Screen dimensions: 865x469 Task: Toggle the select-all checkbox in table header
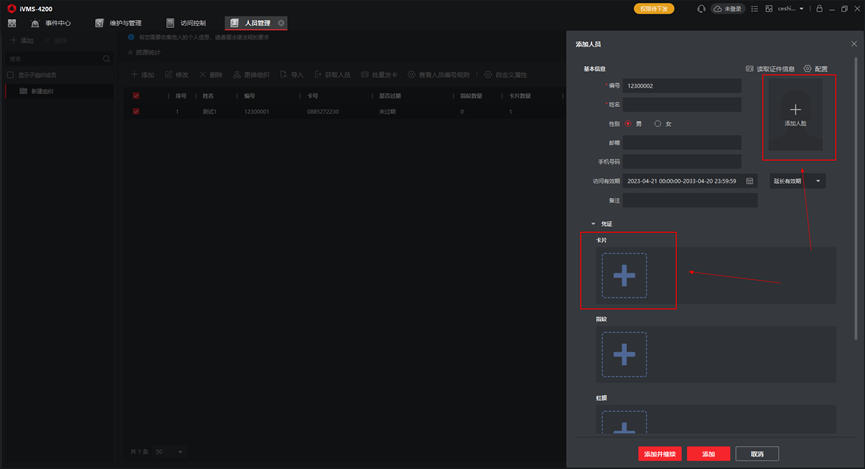136,96
